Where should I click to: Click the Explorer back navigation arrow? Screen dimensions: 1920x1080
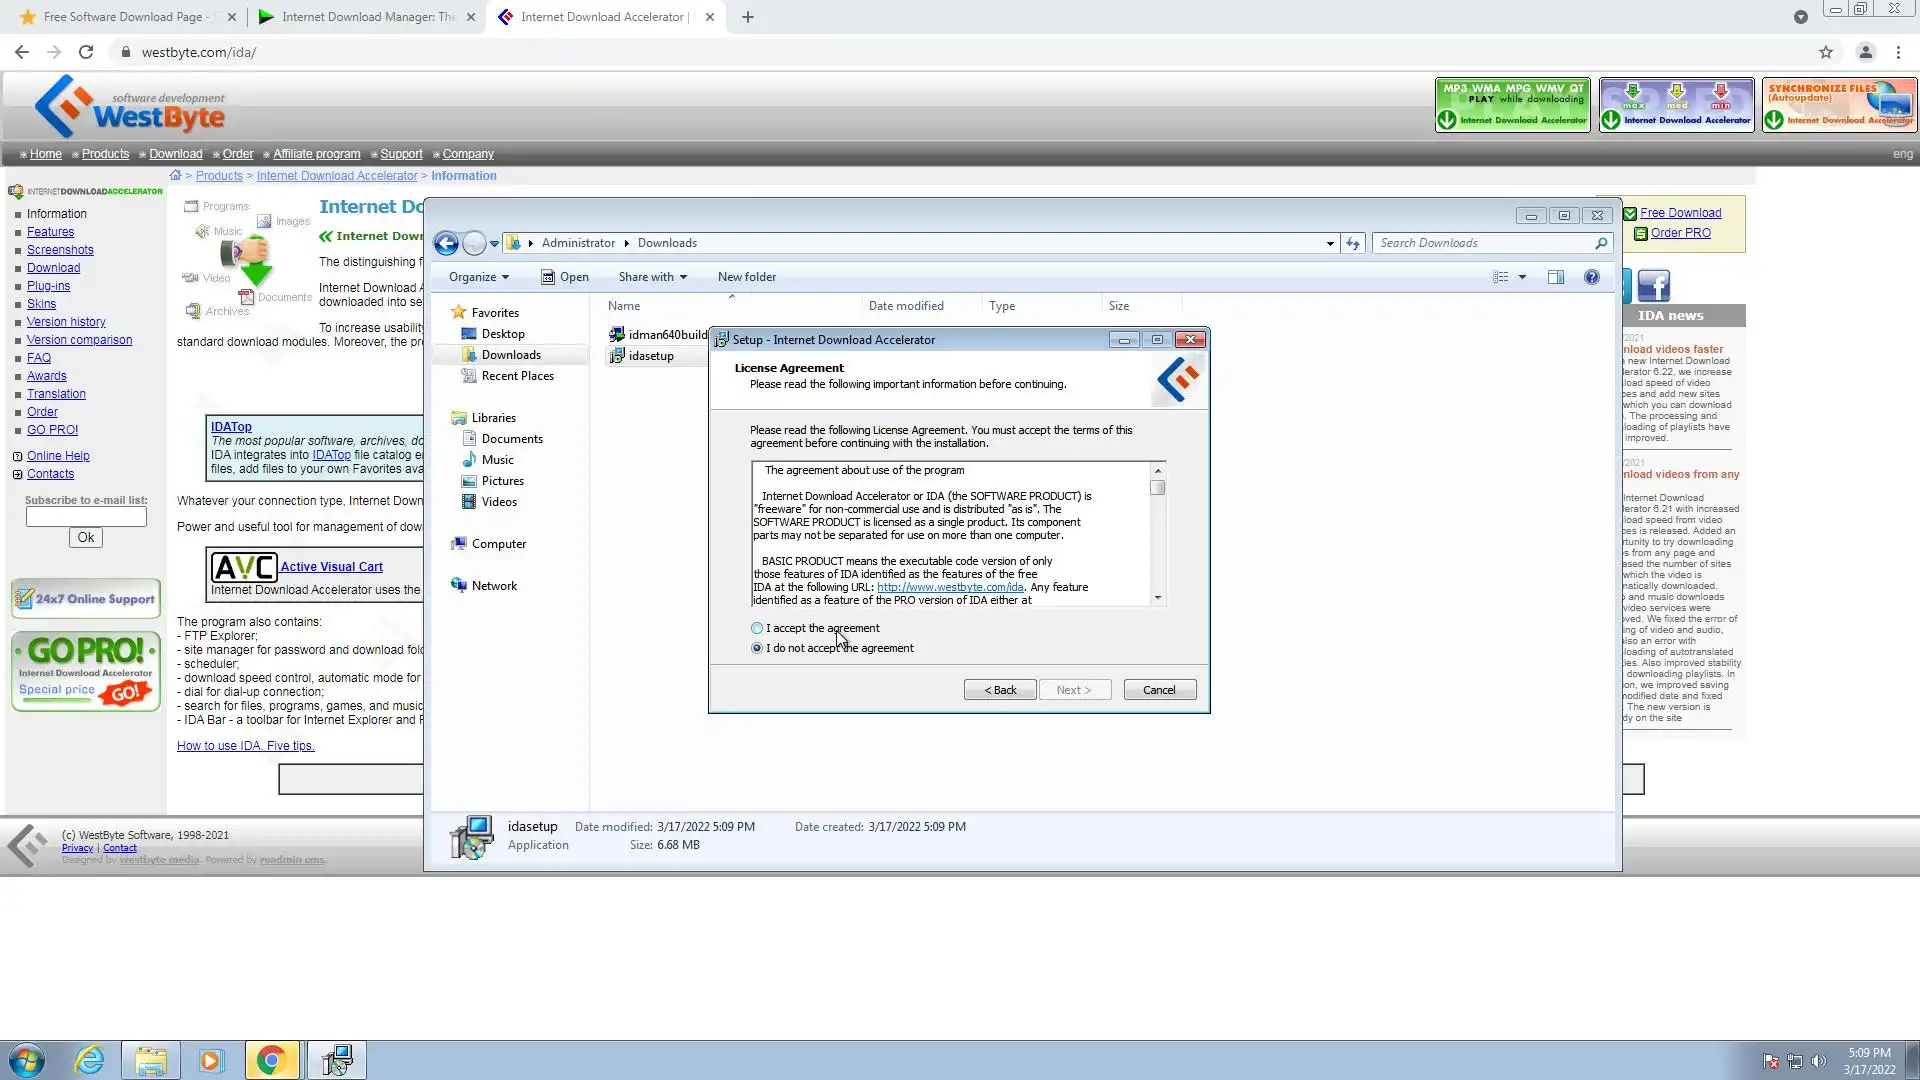[446, 243]
